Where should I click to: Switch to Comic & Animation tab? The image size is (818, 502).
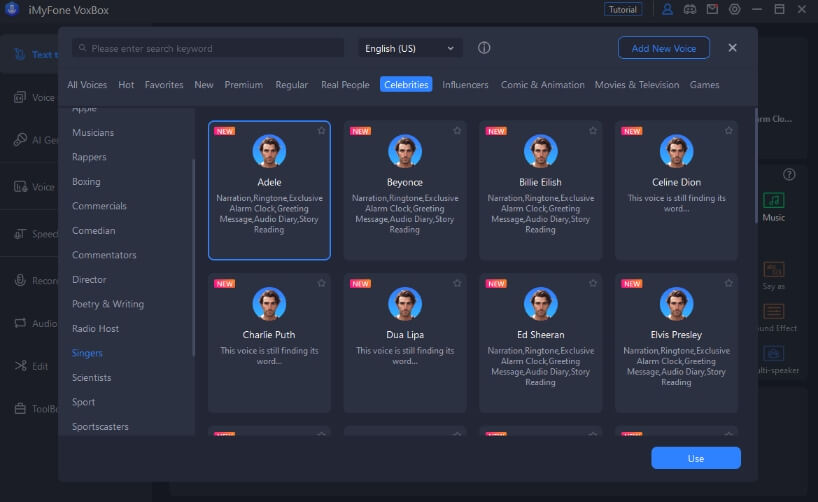tap(543, 85)
